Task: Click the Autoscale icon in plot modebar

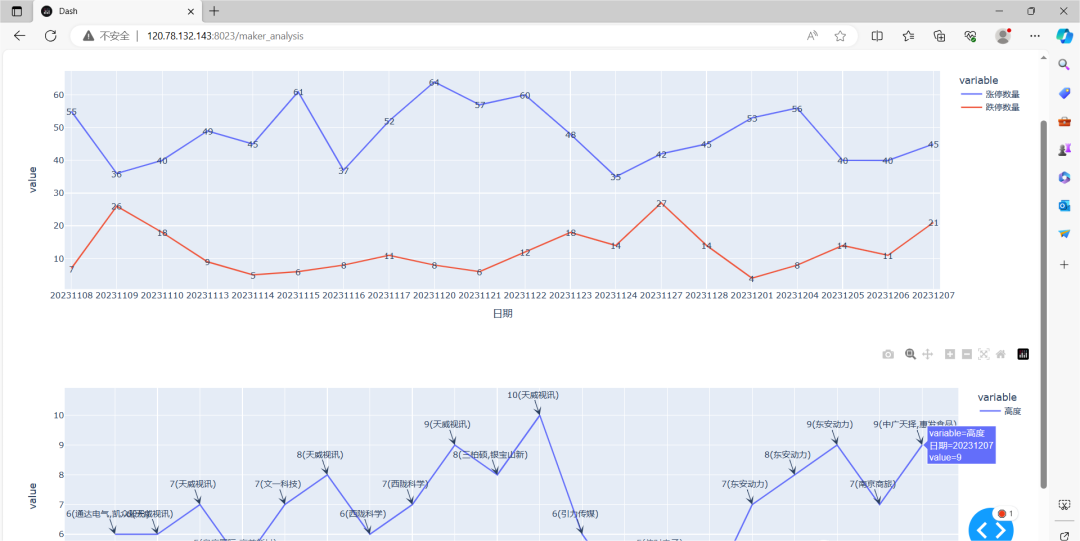Action: tap(984, 354)
